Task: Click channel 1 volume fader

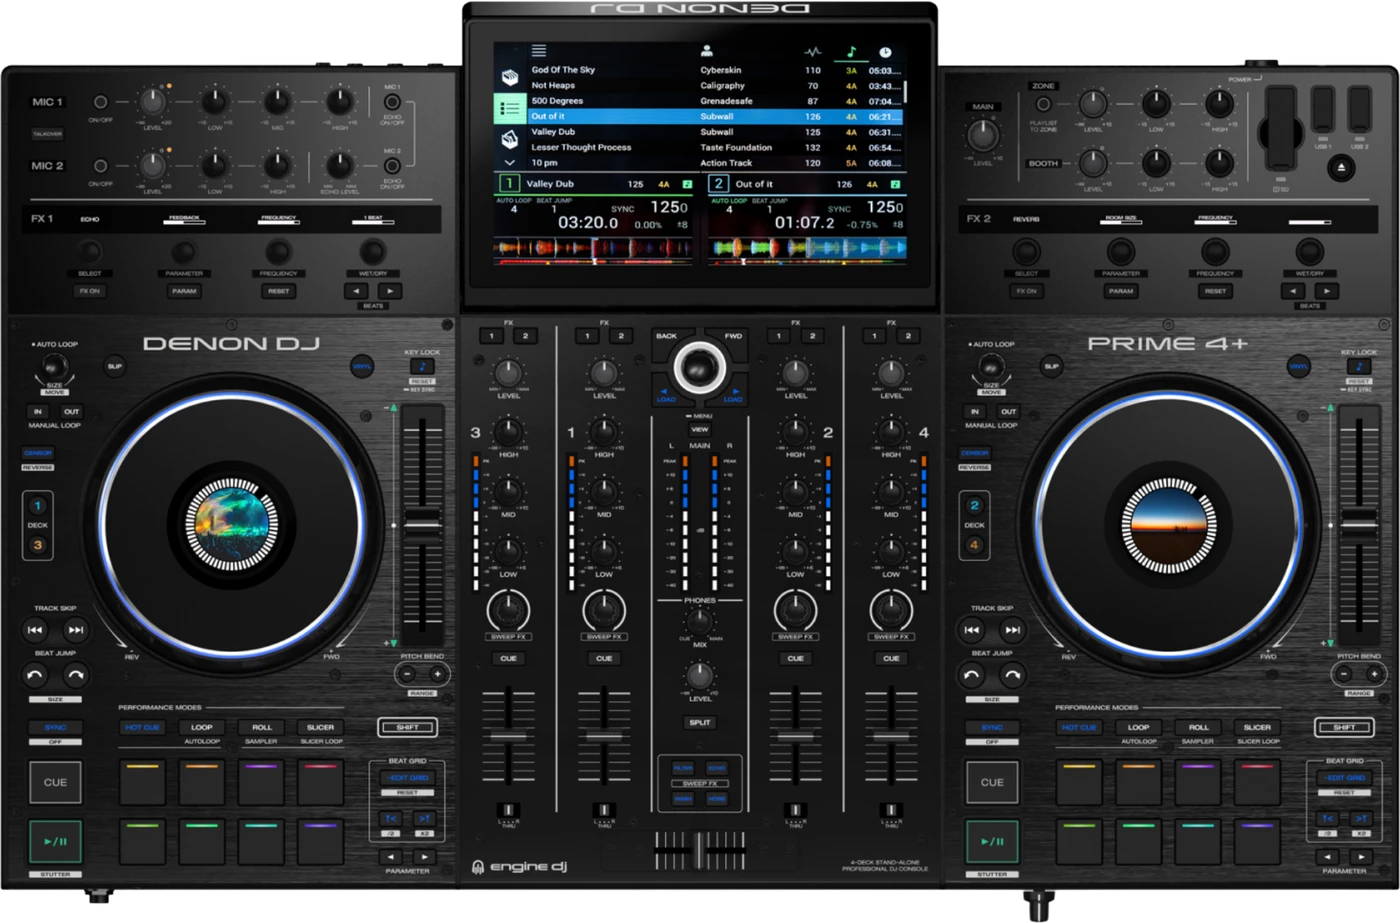Action: click(x=603, y=738)
